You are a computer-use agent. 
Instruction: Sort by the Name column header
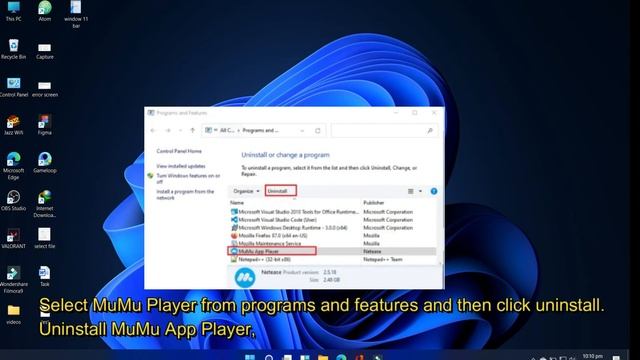click(x=237, y=202)
